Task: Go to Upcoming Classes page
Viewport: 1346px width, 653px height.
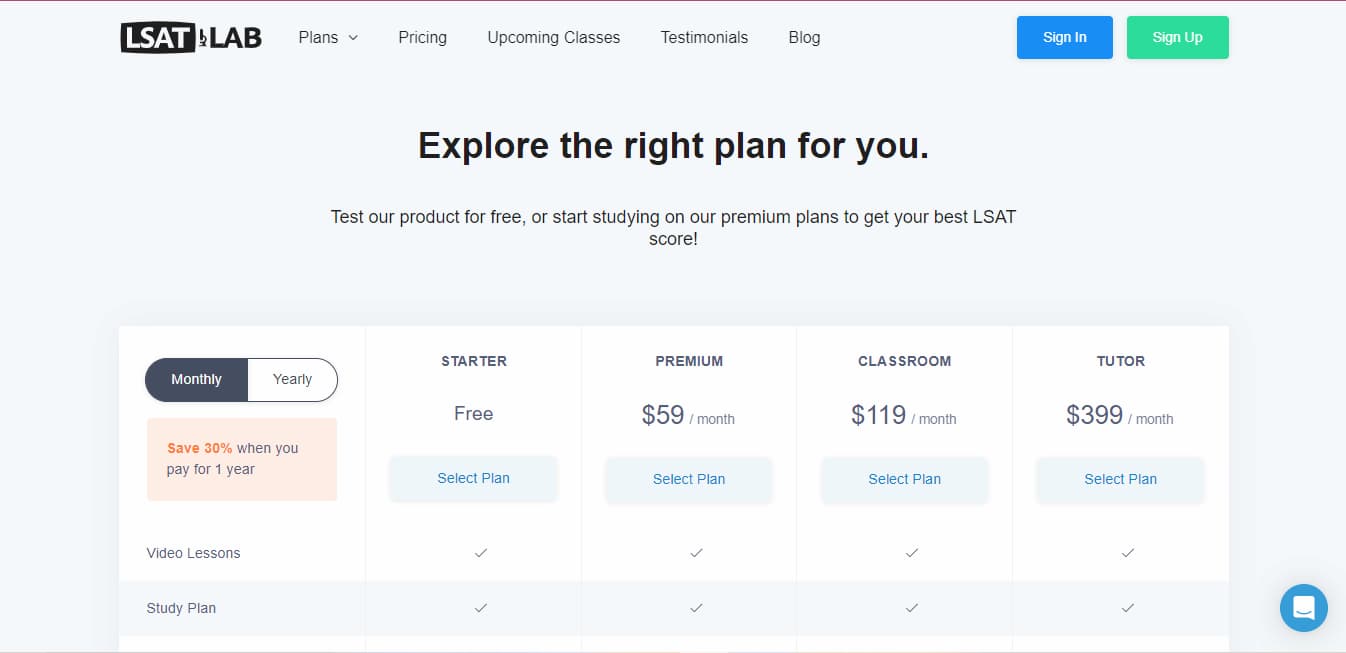Action: (x=553, y=37)
